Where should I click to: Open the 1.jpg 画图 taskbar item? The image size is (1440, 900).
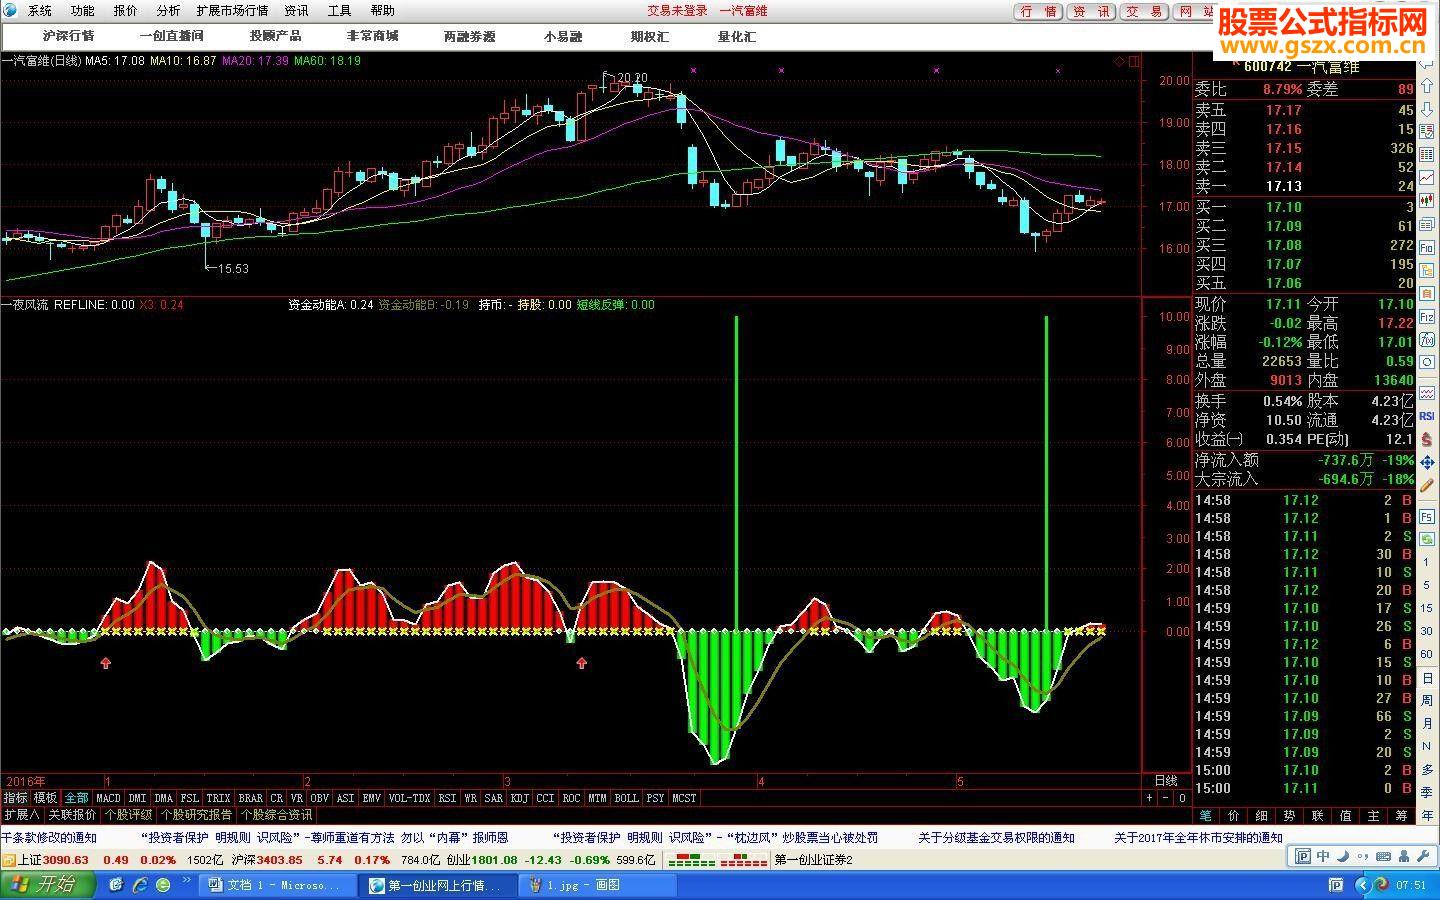pos(598,885)
